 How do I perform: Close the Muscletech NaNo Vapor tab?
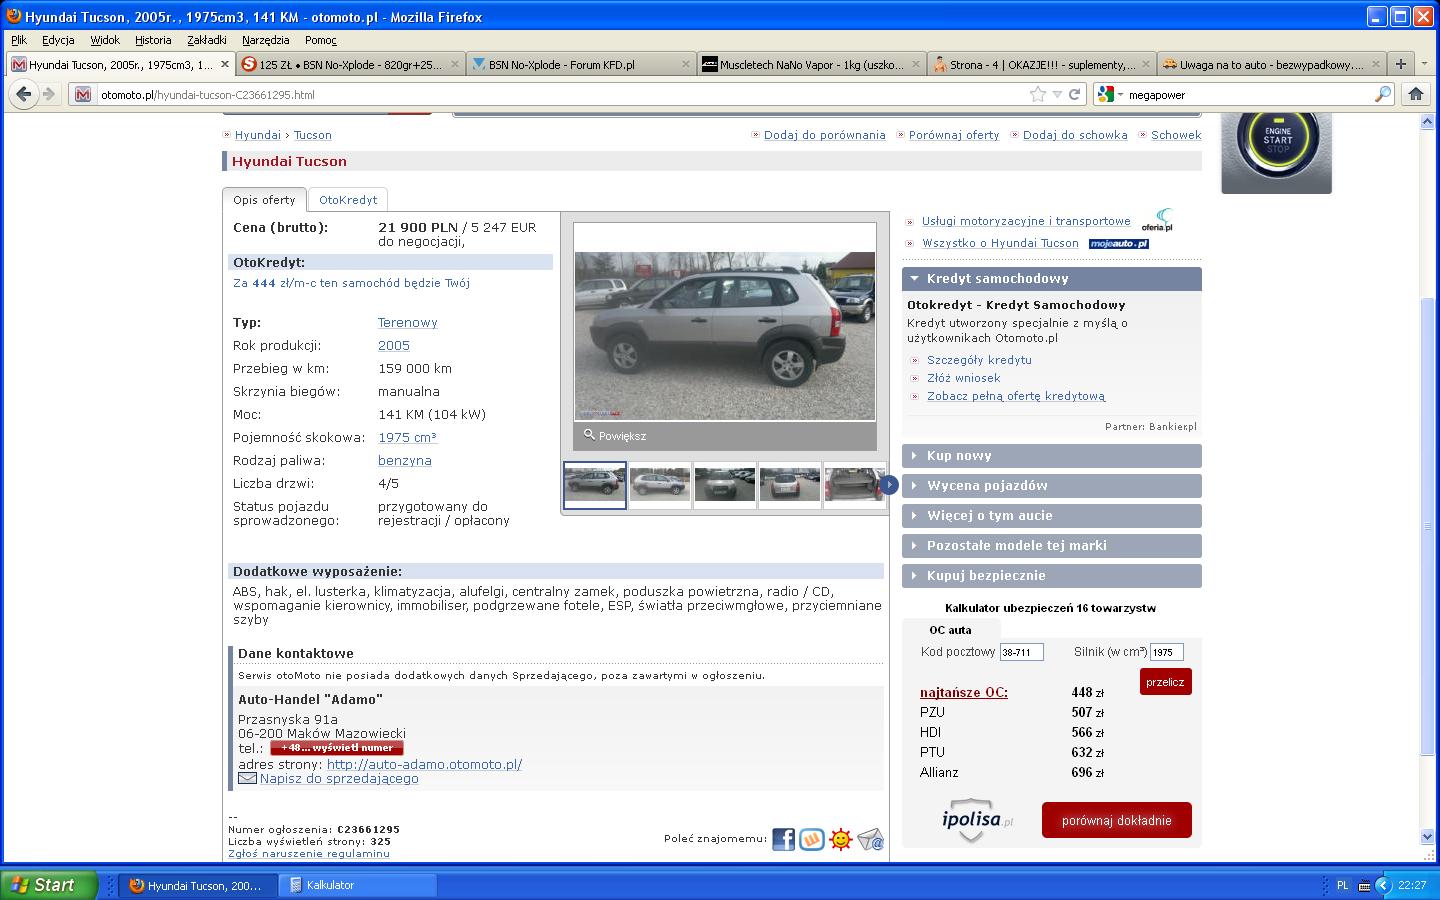pyautogui.click(x=916, y=64)
